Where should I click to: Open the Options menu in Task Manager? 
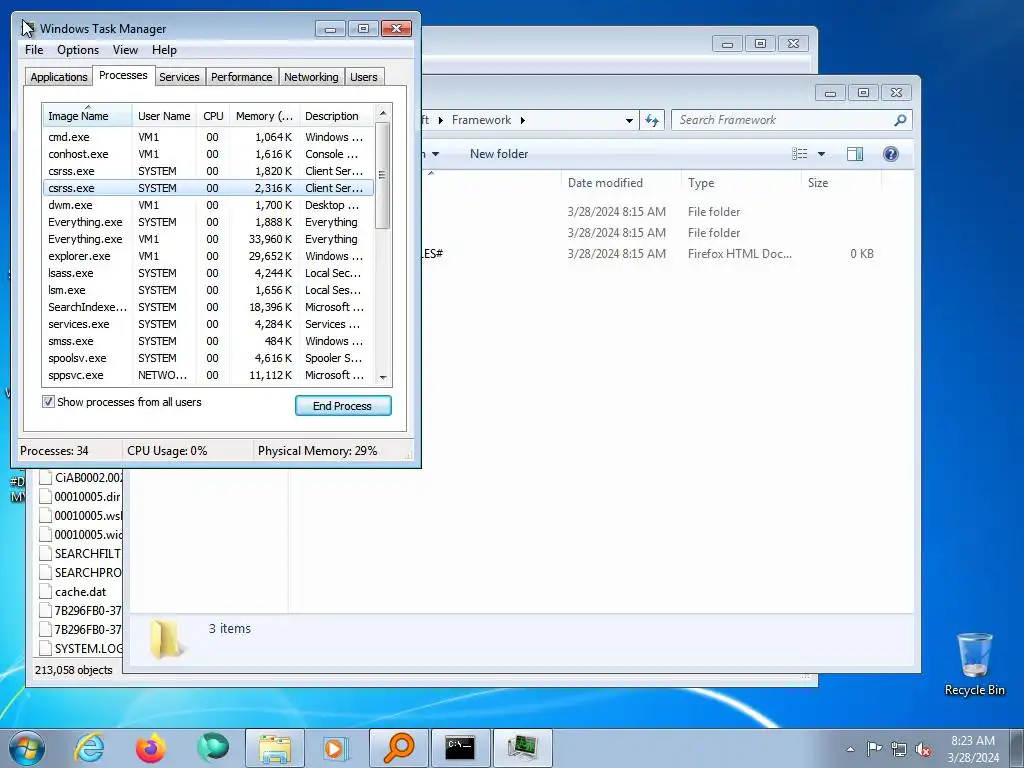(x=78, y=50)
